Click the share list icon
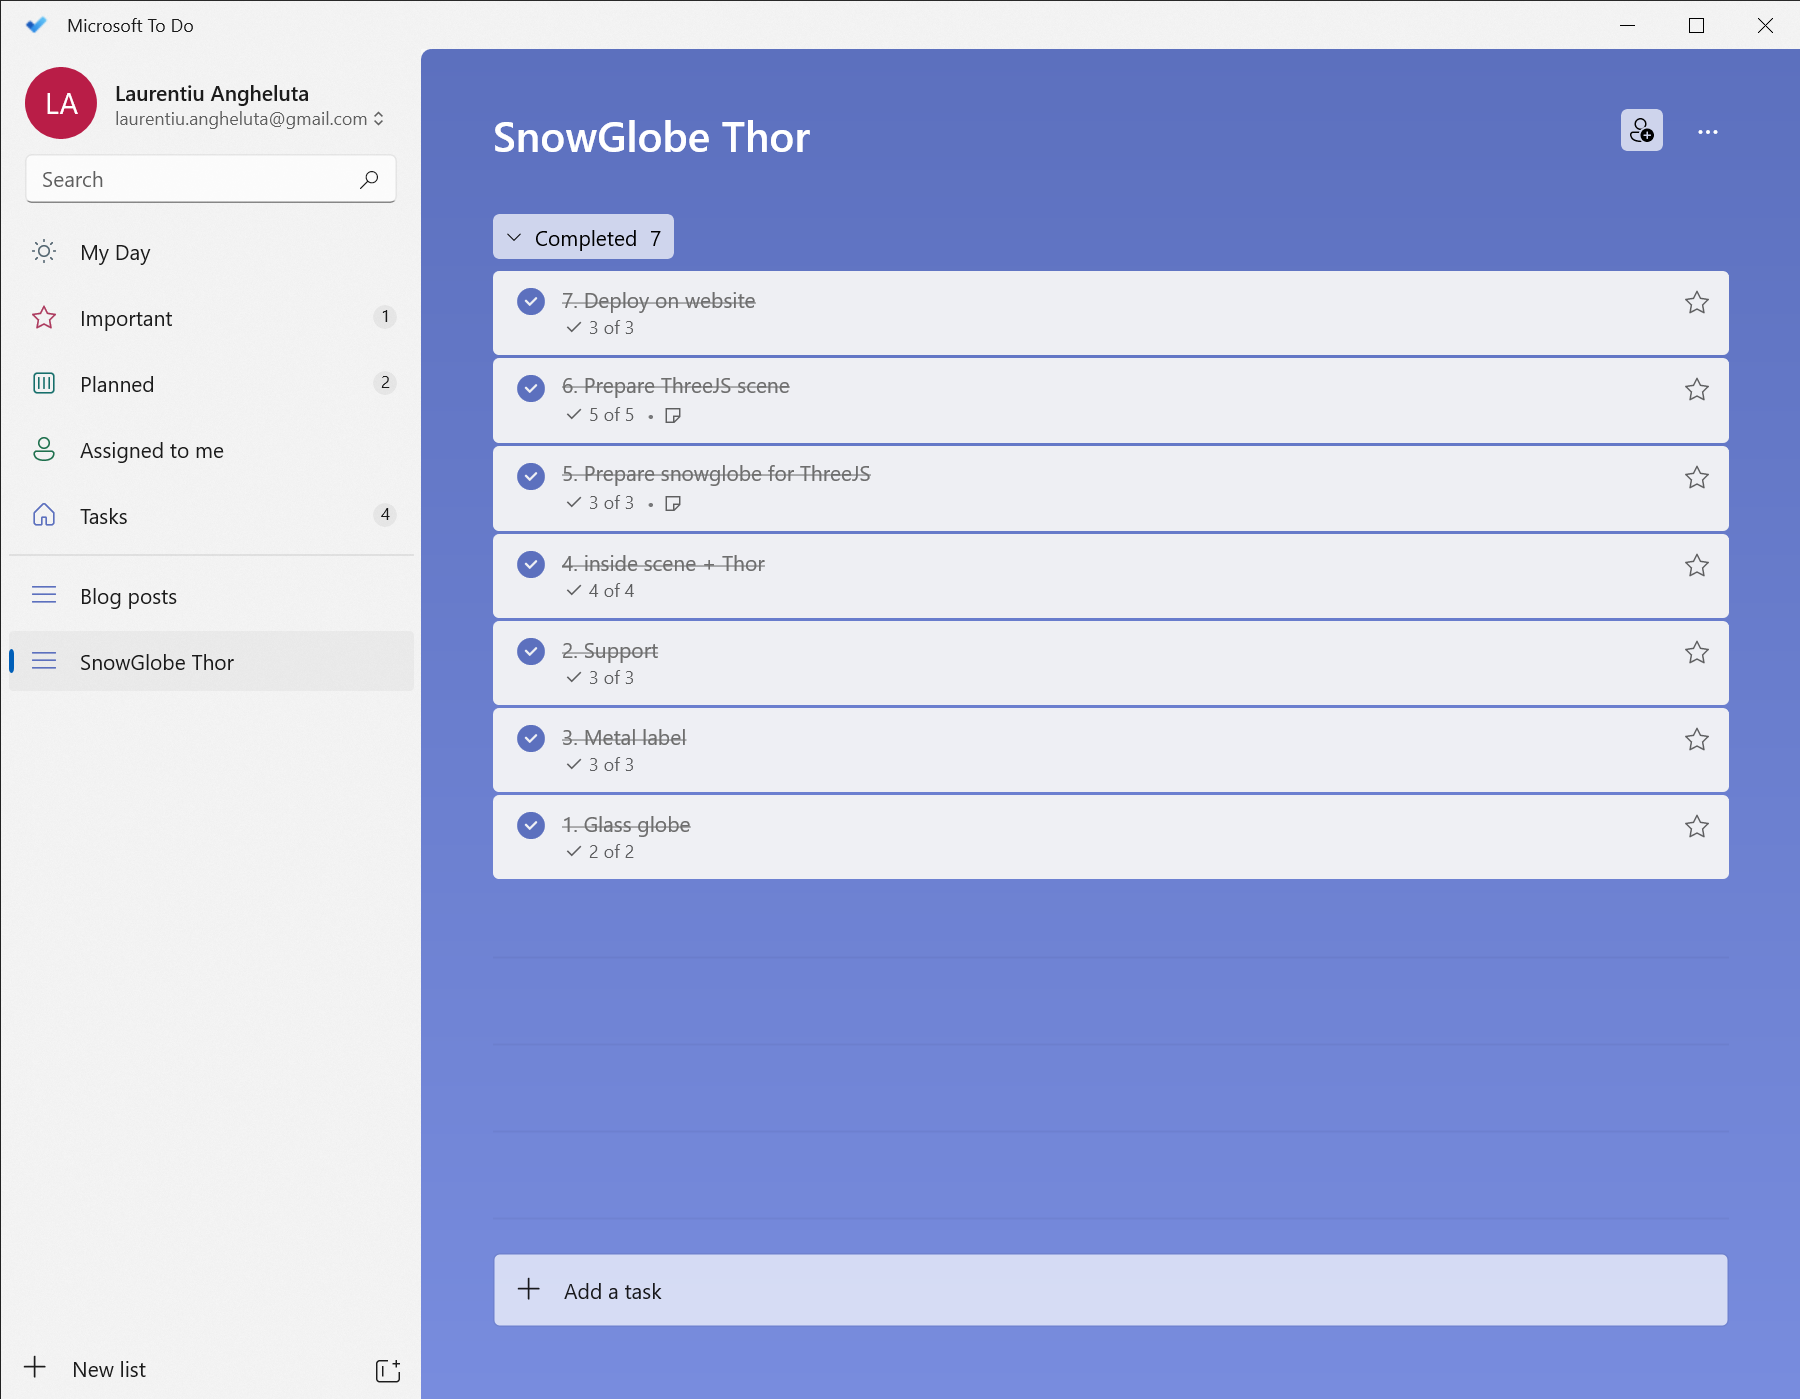The height and width of the screenshot is (1399, 1800). pos(1641,131)
